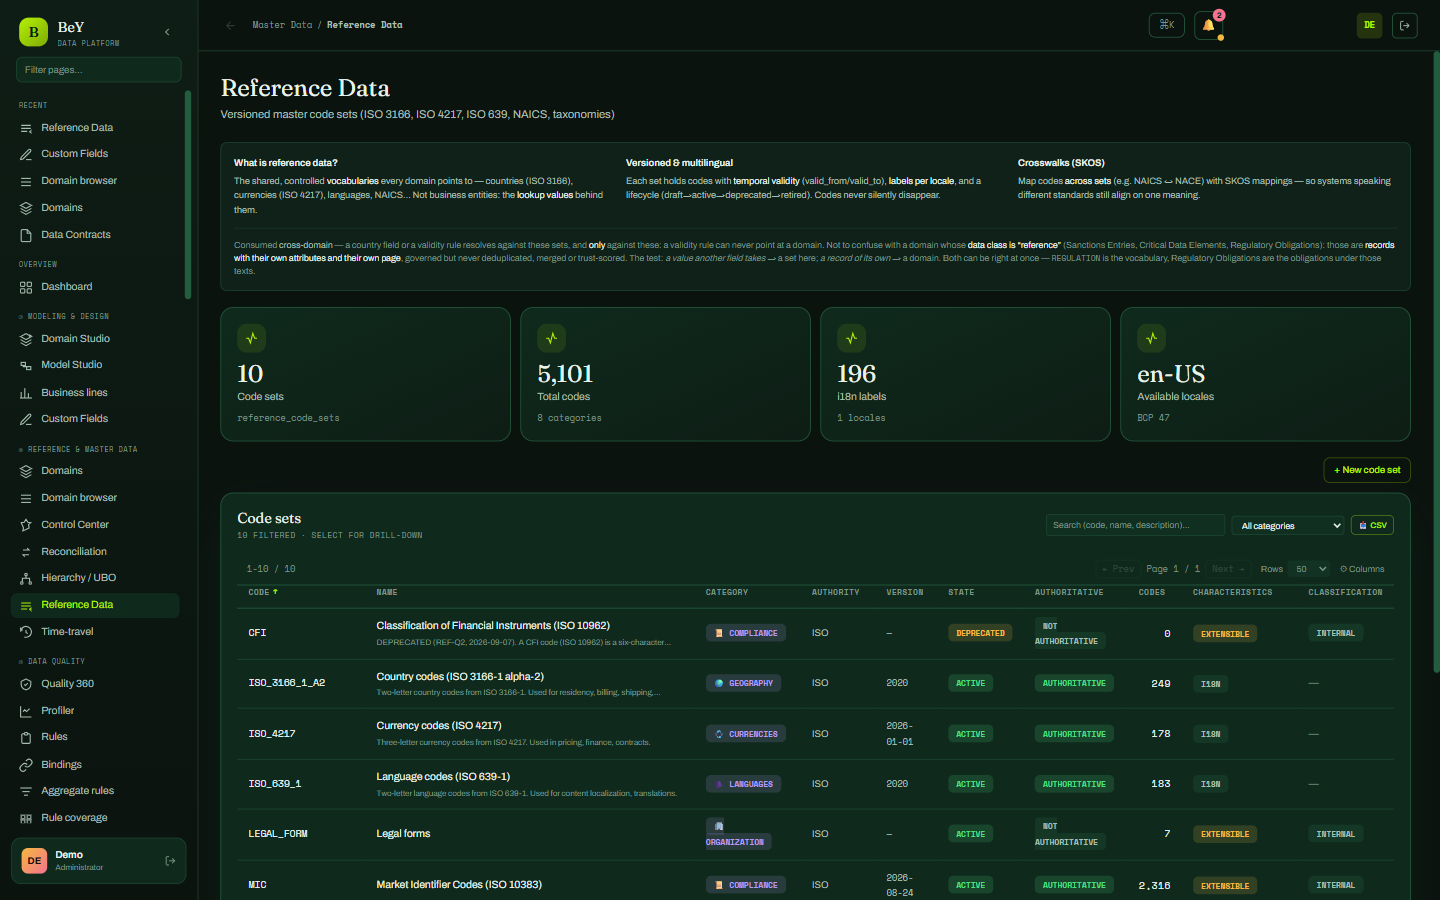Open Control Center star icon
1440x900 pixels.
pos(26,525)
